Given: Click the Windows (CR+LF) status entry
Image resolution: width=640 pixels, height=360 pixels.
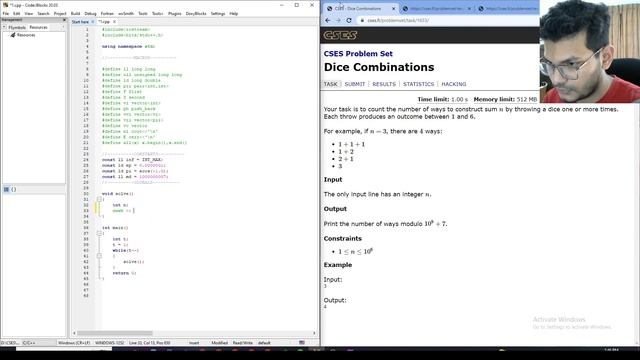Looking at the screenshot, I should [x=74, y=343].
